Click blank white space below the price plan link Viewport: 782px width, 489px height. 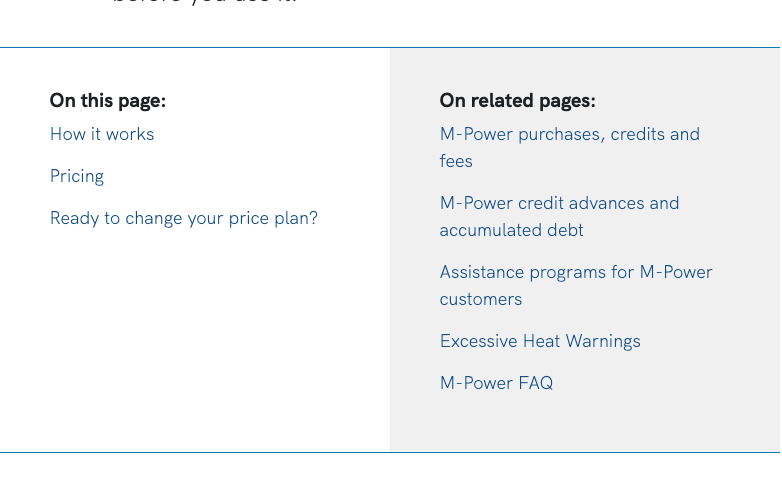pyautogui.click(x=190, y=330)
